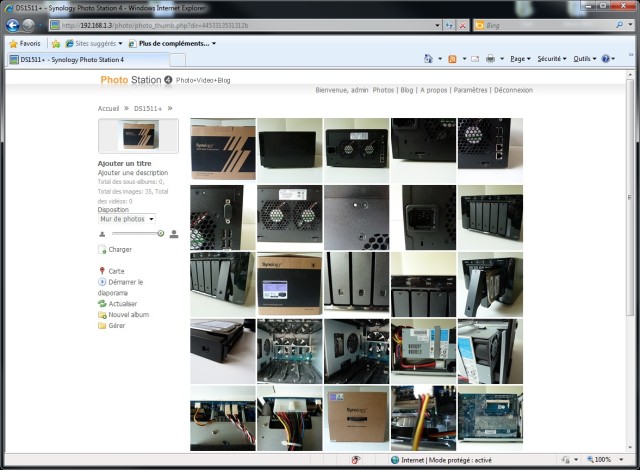Open Favoris star button
640x470 pixels.
coord(25,43)
